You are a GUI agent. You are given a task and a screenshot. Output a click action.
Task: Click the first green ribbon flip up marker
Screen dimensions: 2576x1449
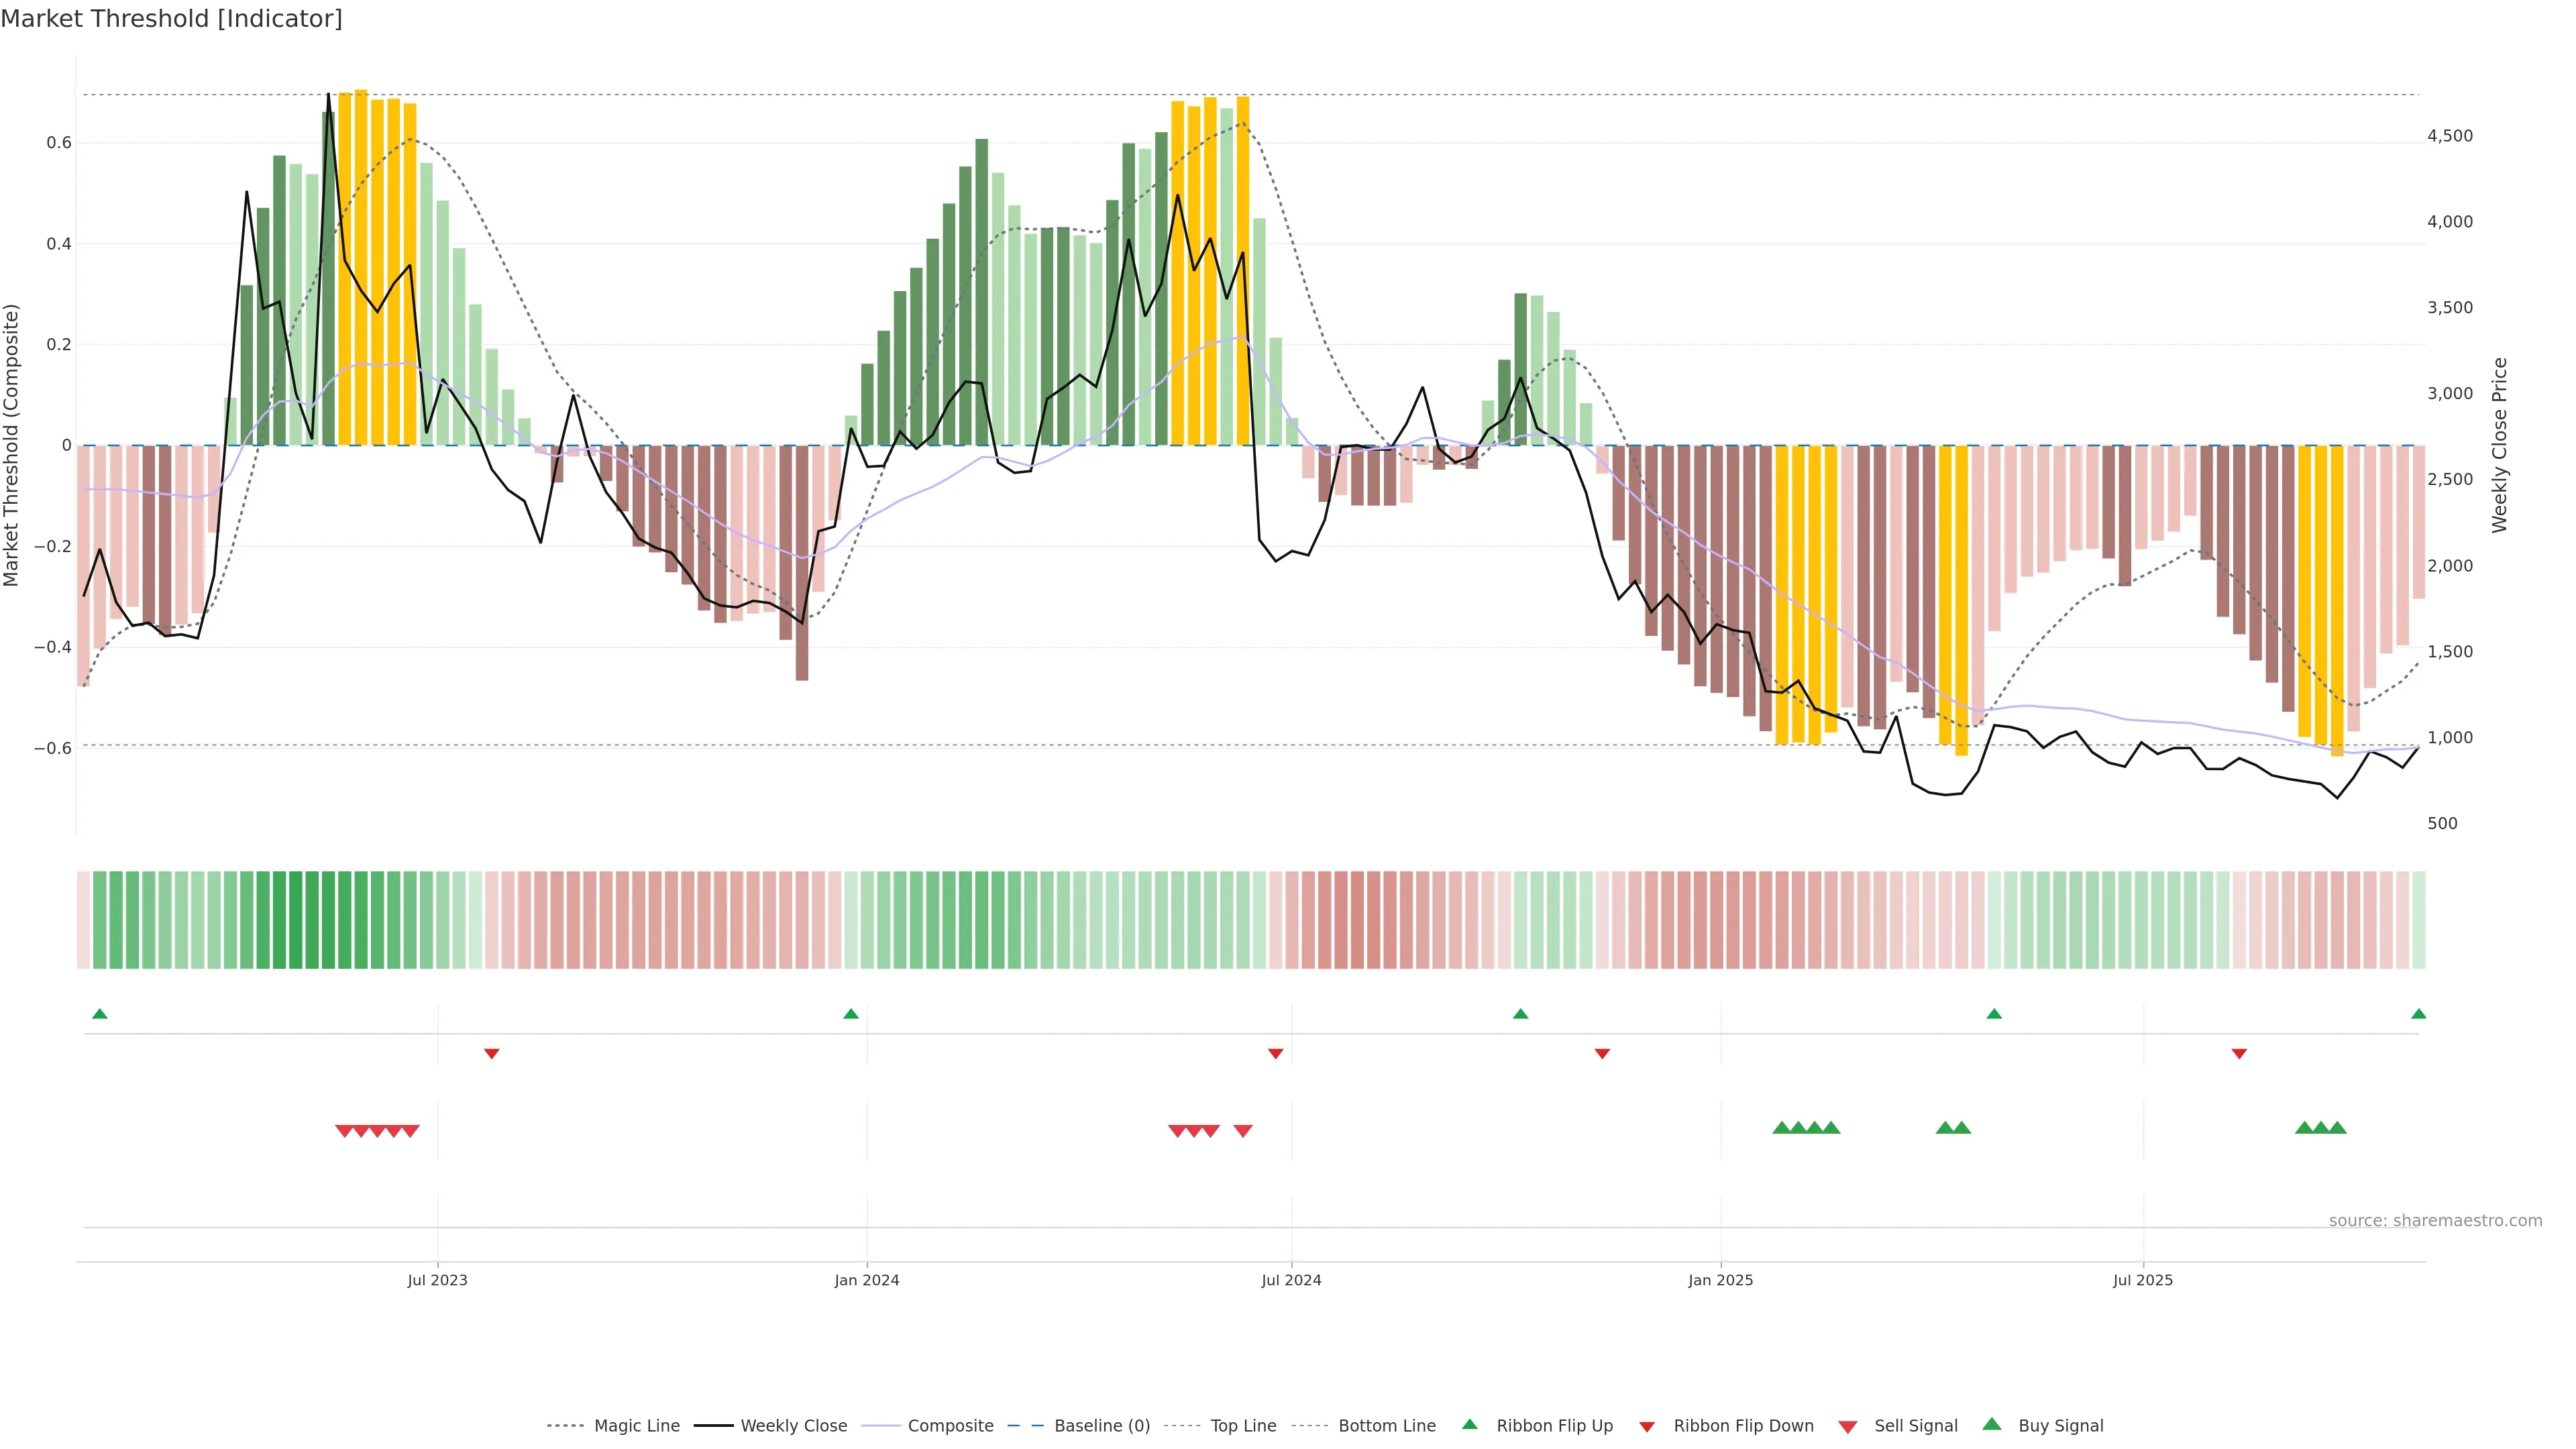tap(100, 1014)
